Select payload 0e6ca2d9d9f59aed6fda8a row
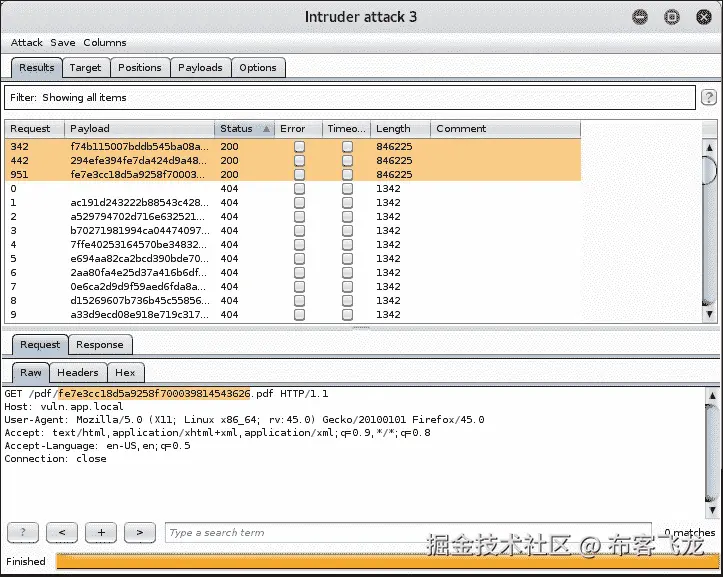723x577 pixels. [293, 286]
